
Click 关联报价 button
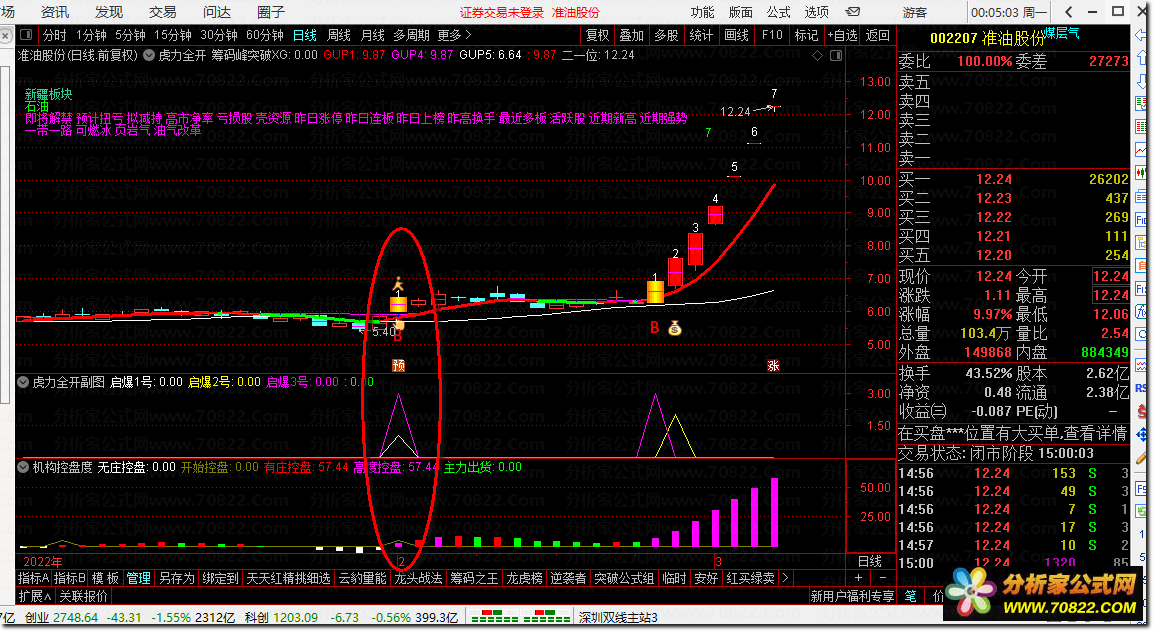pyautogui.click(x=83, y=596)
